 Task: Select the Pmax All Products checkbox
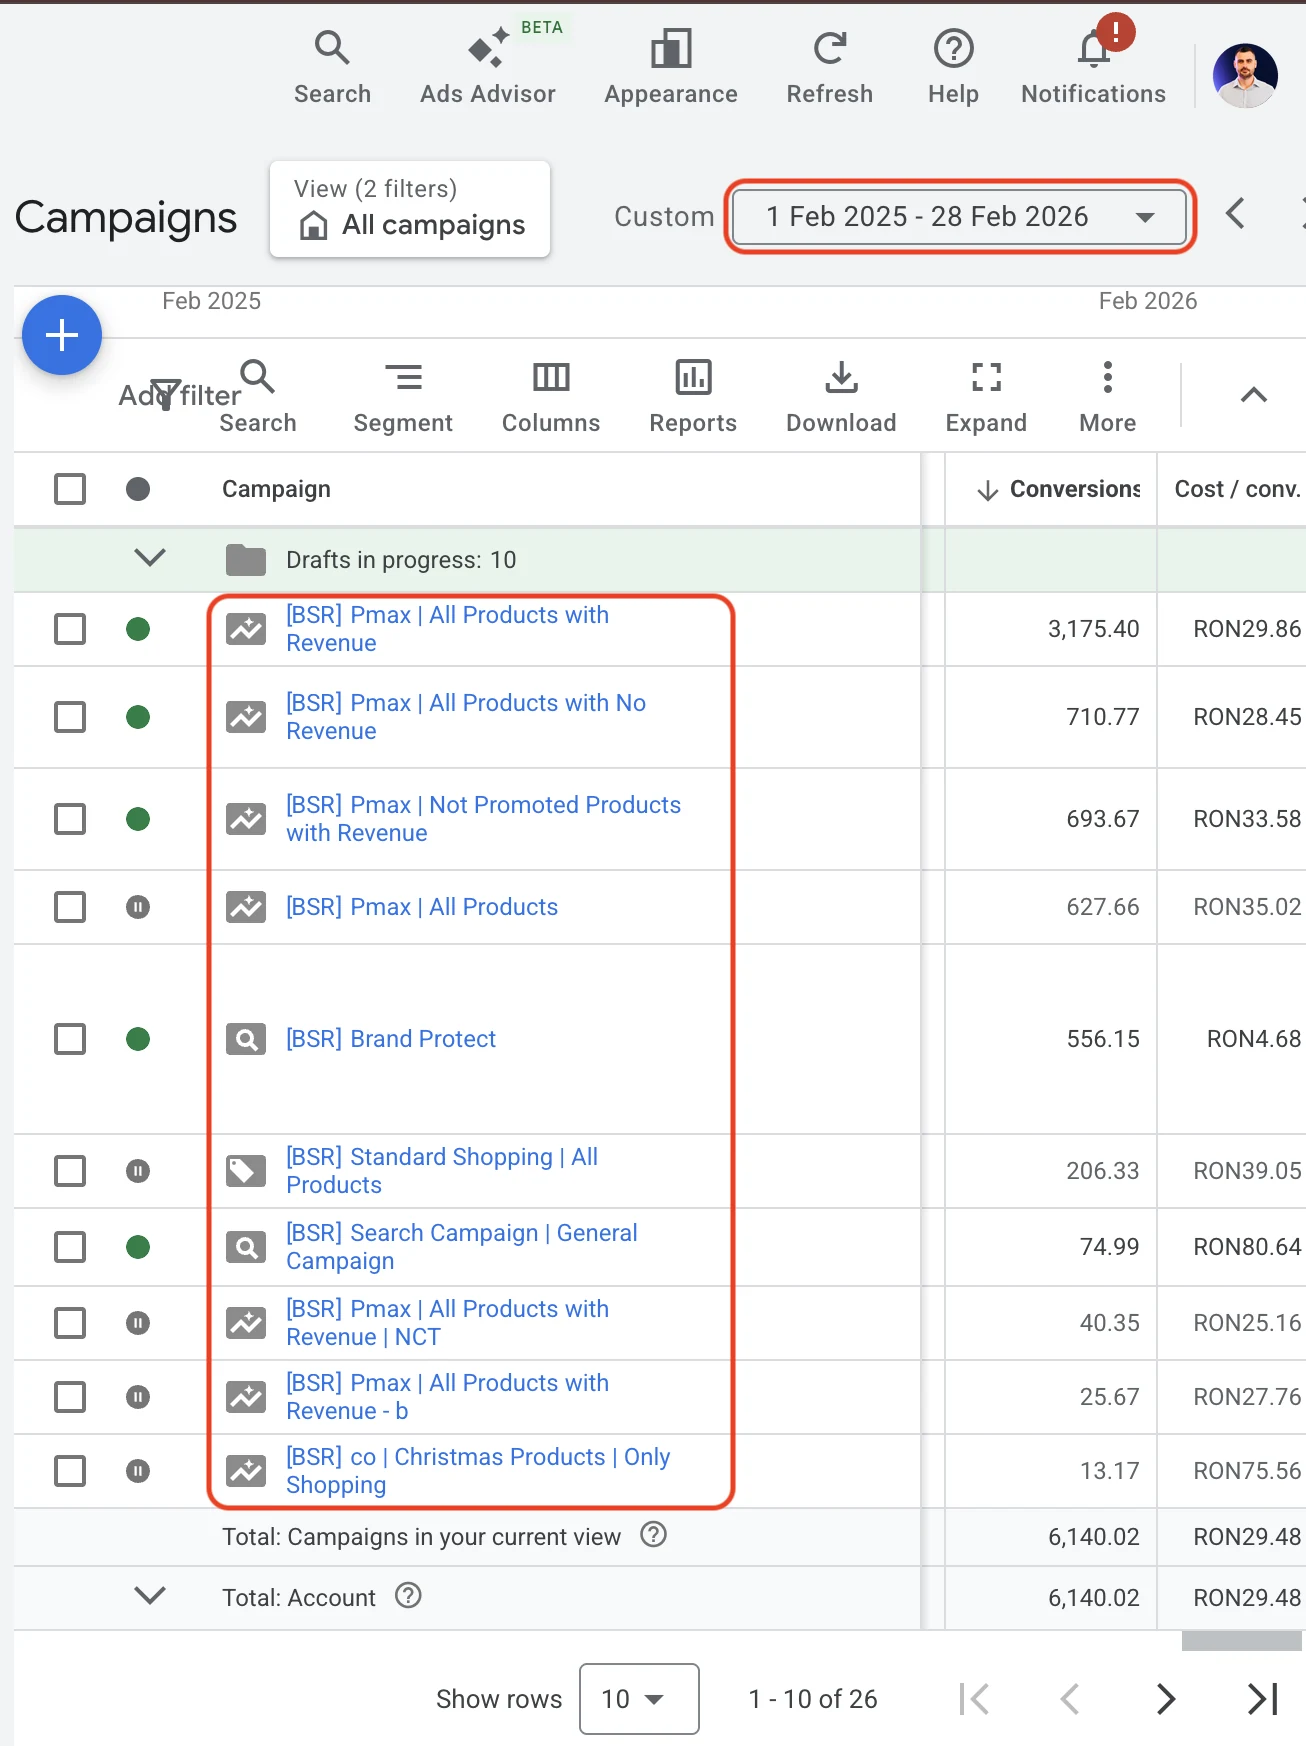[70, 907]
